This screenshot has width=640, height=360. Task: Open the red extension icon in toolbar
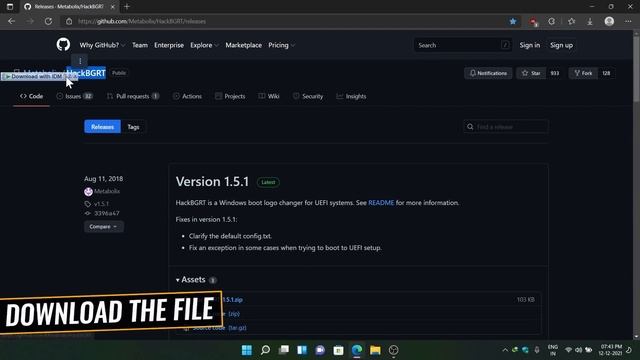[533, 22]
